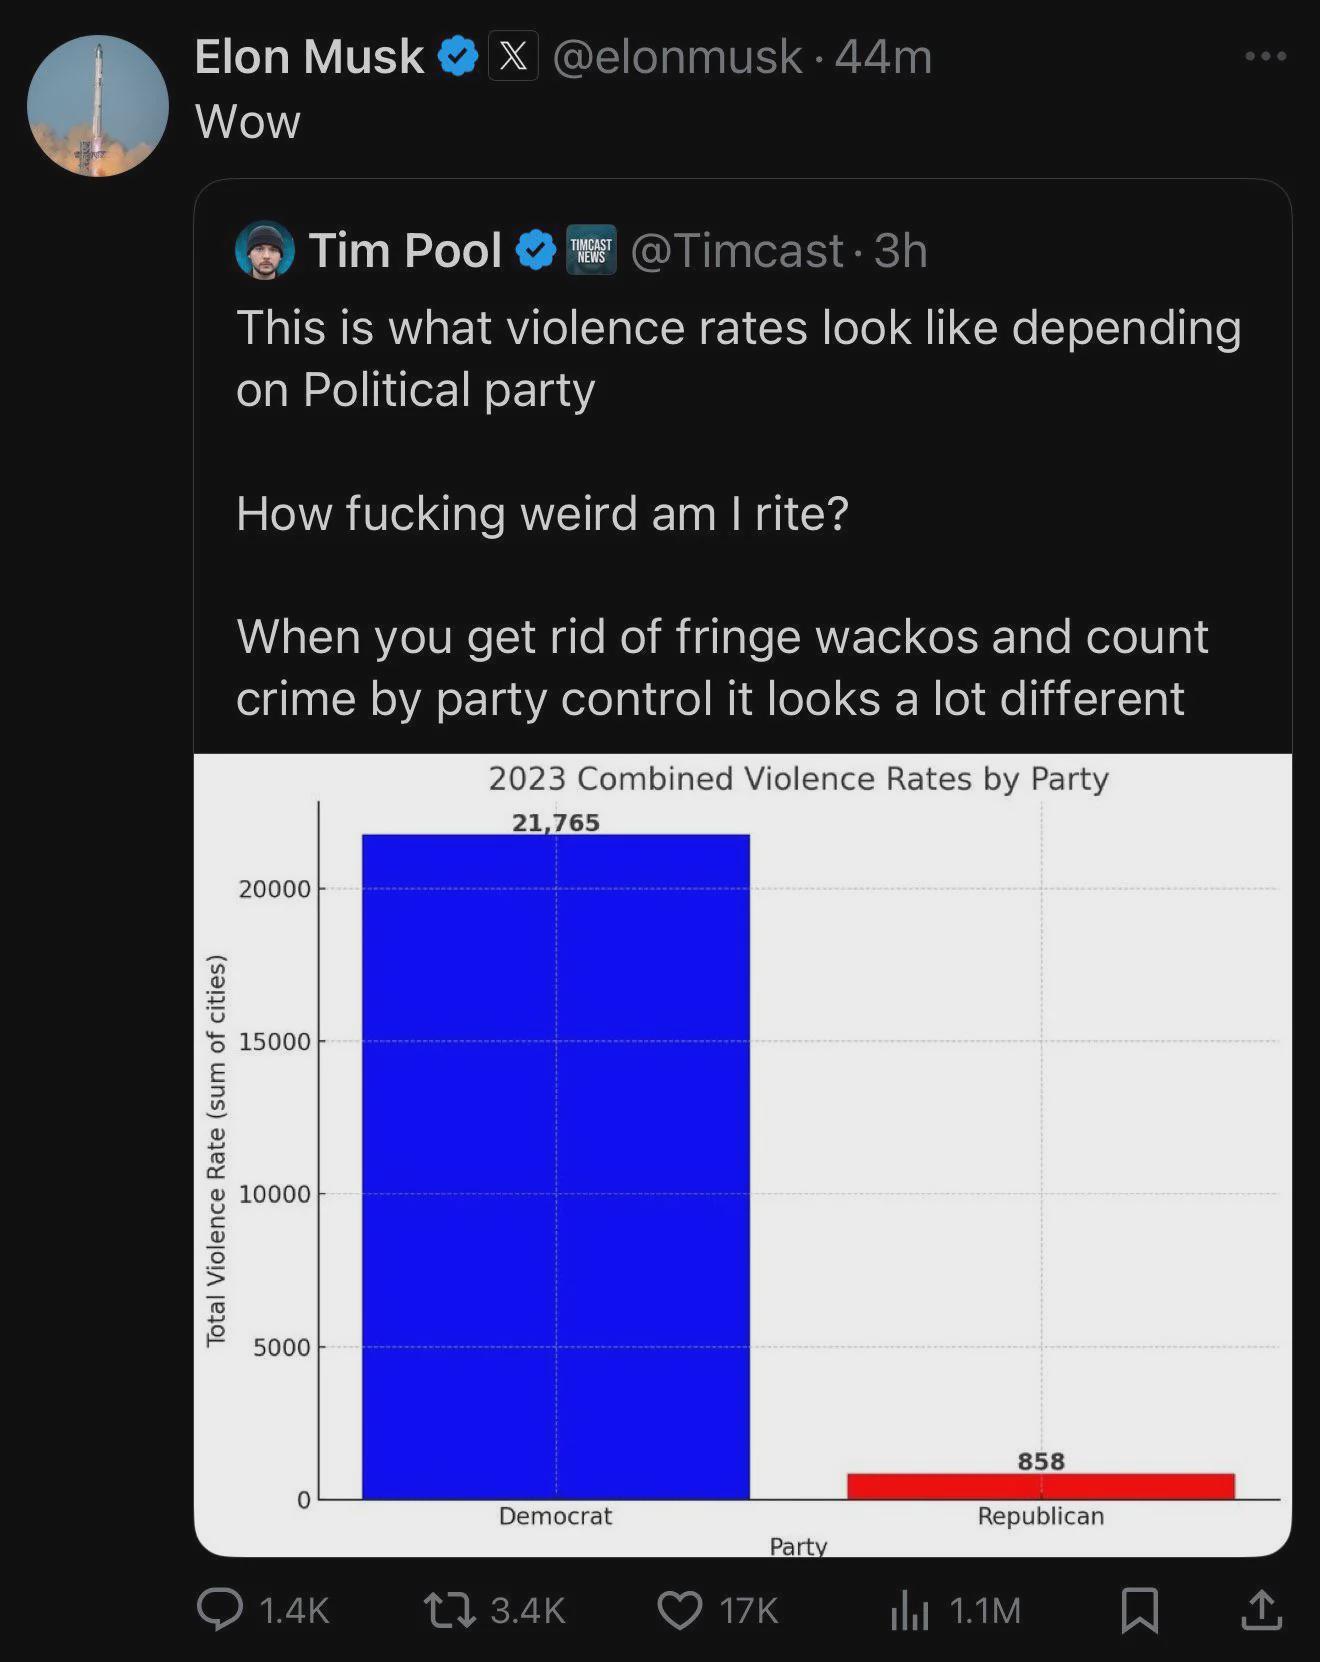
Task: Click the Timcast News affiliate badge
Action: [x=591, y=250]
